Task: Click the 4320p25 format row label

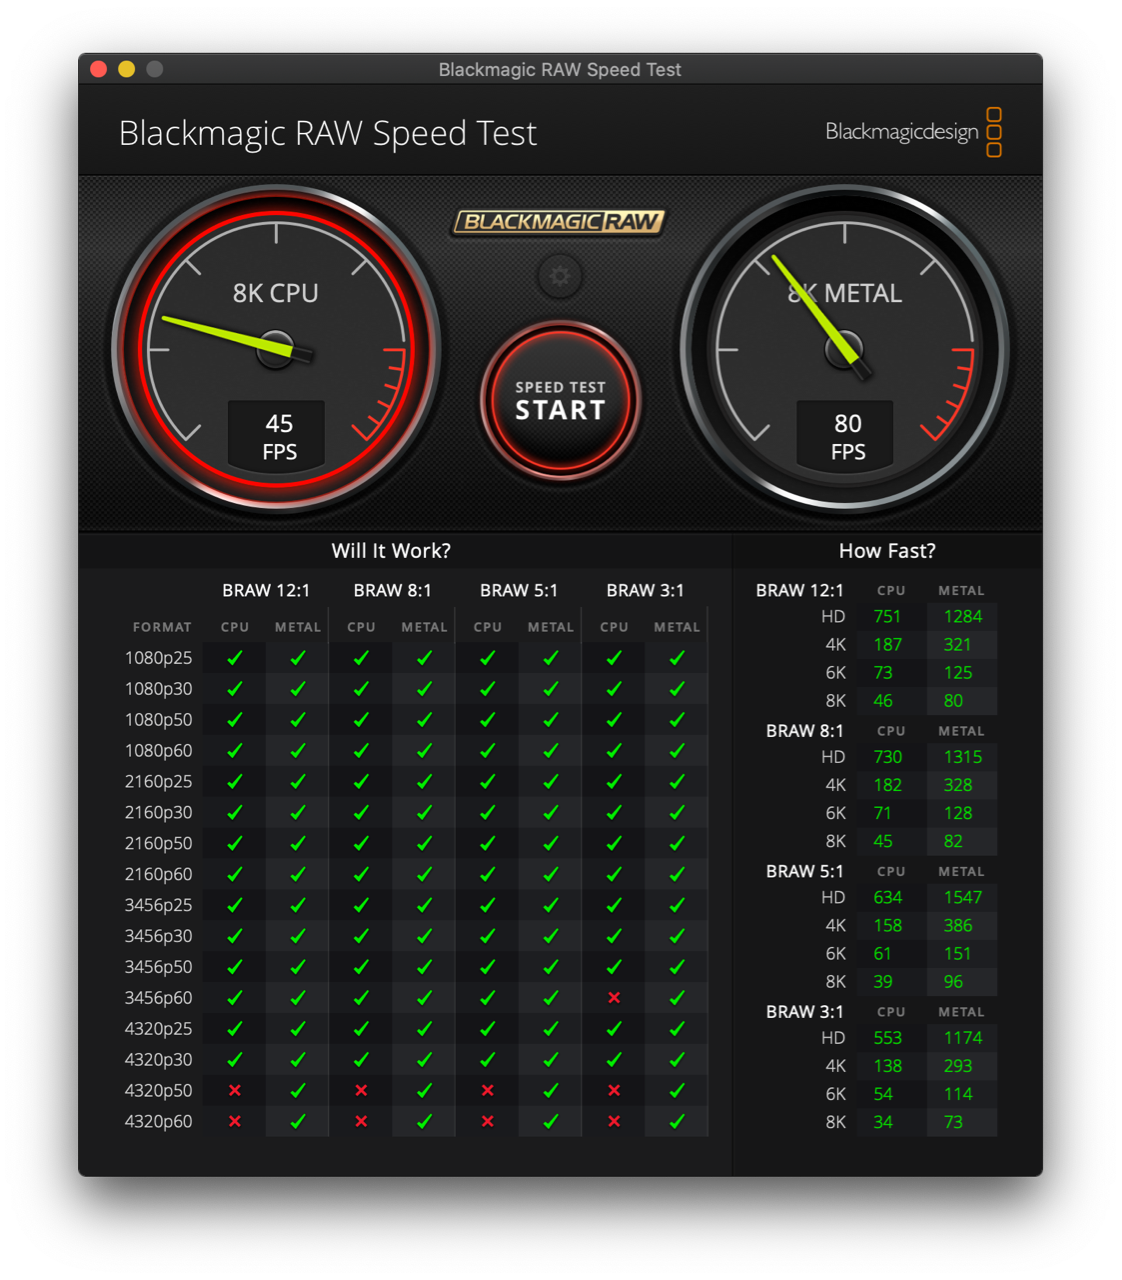Action: tap(158, 1029)
